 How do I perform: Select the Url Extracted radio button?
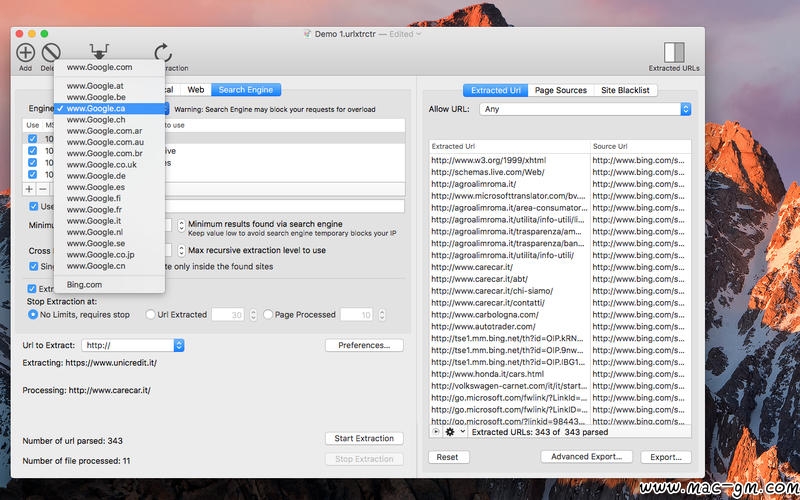150,314
